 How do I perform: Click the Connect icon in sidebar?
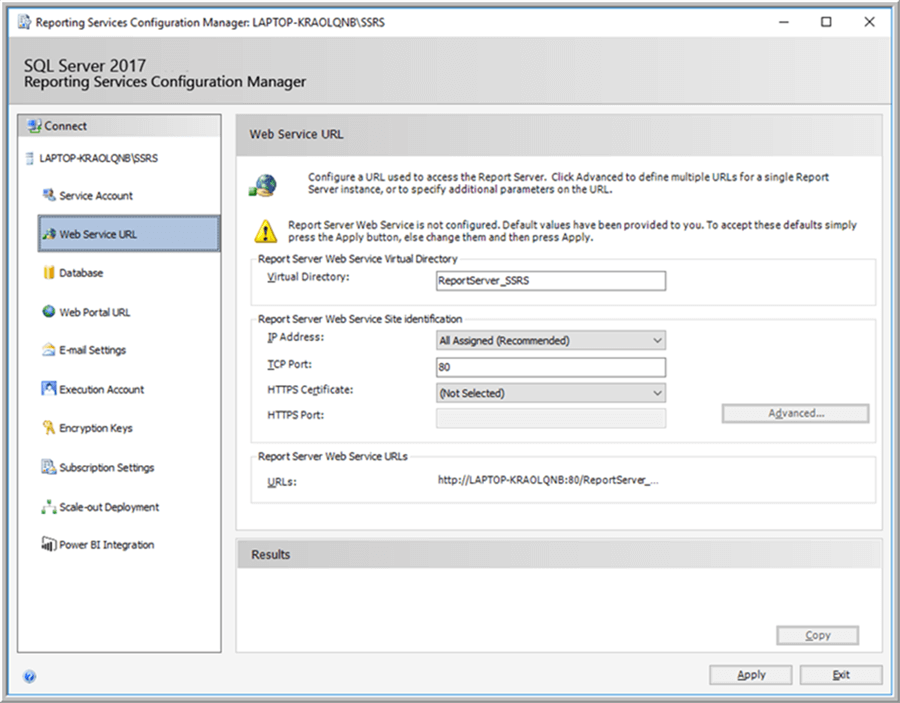click(x=34, y=126)
